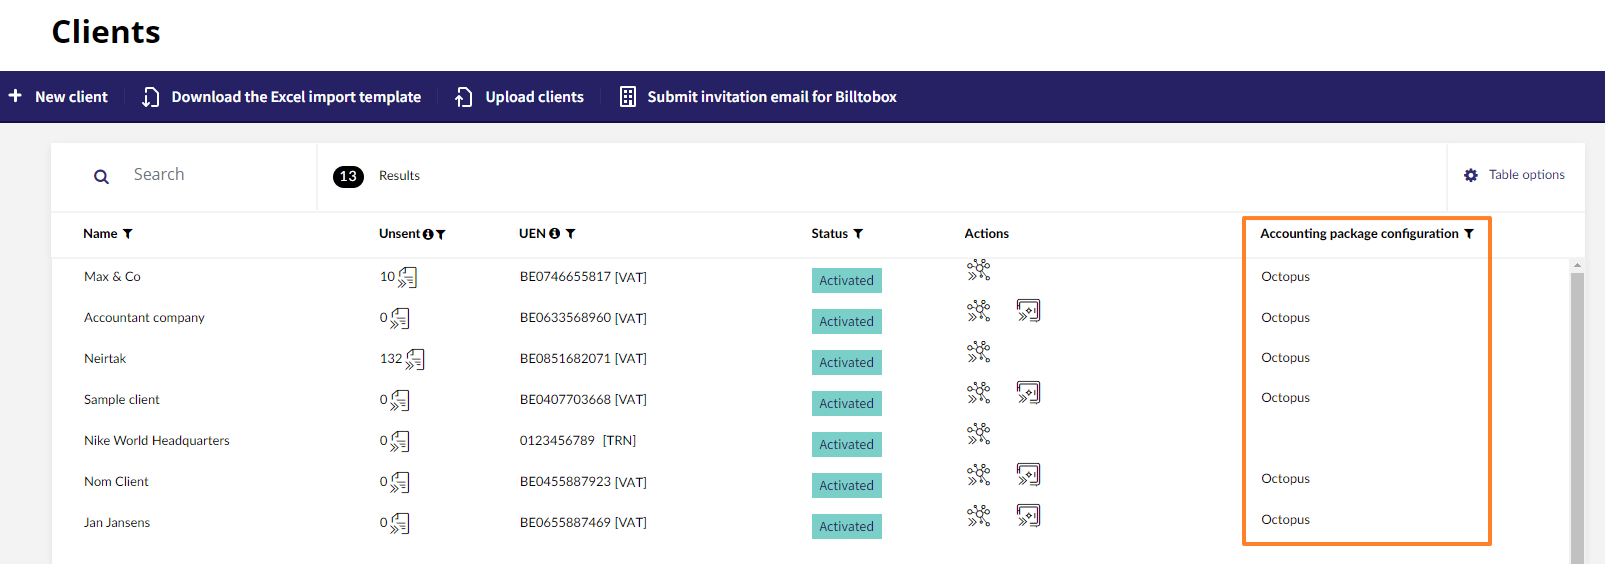Click Activated status for Max & Co
The width and height of the screenshot is (1605, 564).
coord(847,281)
